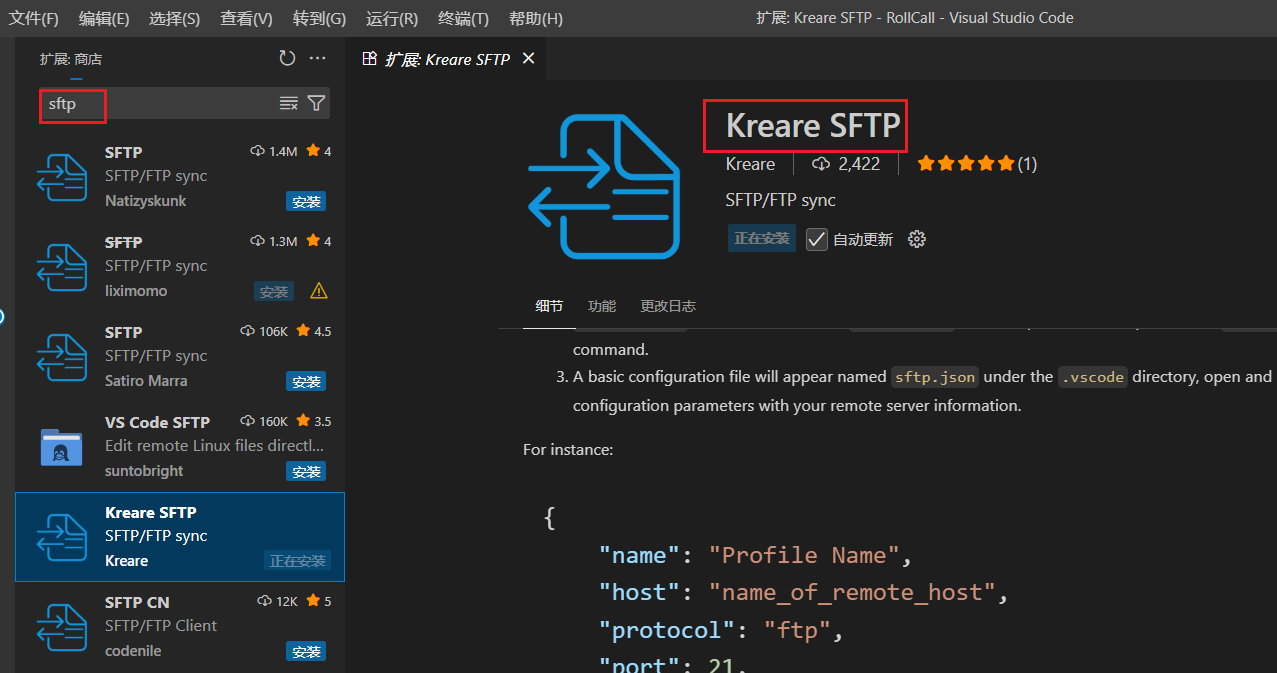Install codenile's SFTP CN extension
1277x673 pixels.
pos(306,651)
